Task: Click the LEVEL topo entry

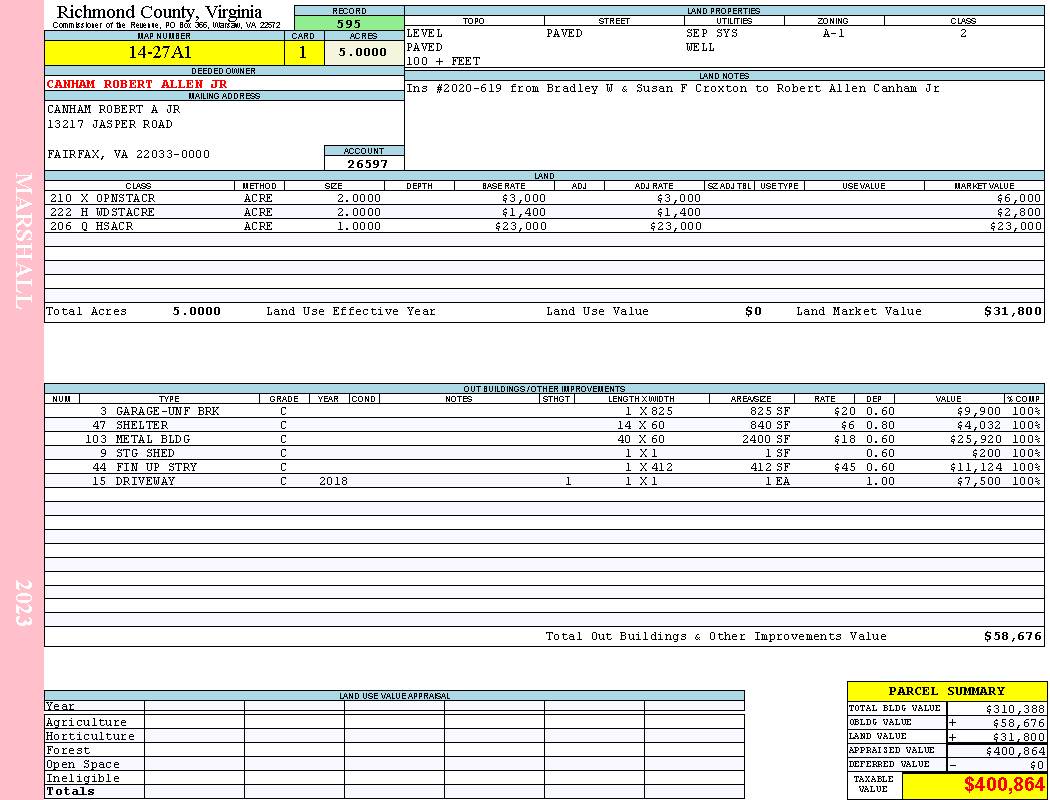Action: [425, 33]
